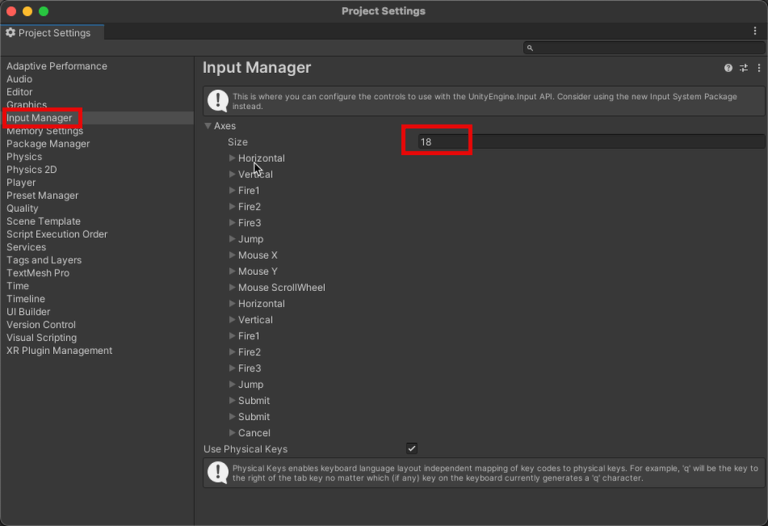Open the Input Manager three-dot options menu
The width and height of the screenshot is (768, 526).
pos(758,68)
